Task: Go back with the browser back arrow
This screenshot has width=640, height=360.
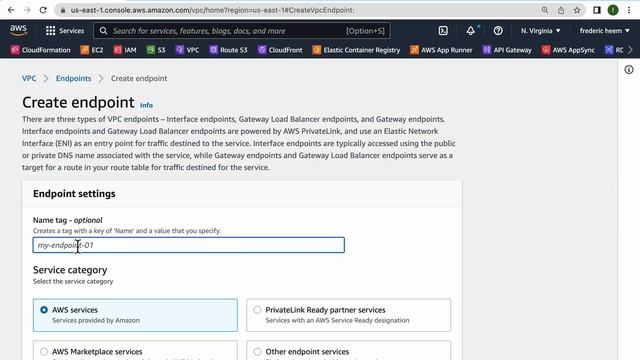Action: (11, 10)
